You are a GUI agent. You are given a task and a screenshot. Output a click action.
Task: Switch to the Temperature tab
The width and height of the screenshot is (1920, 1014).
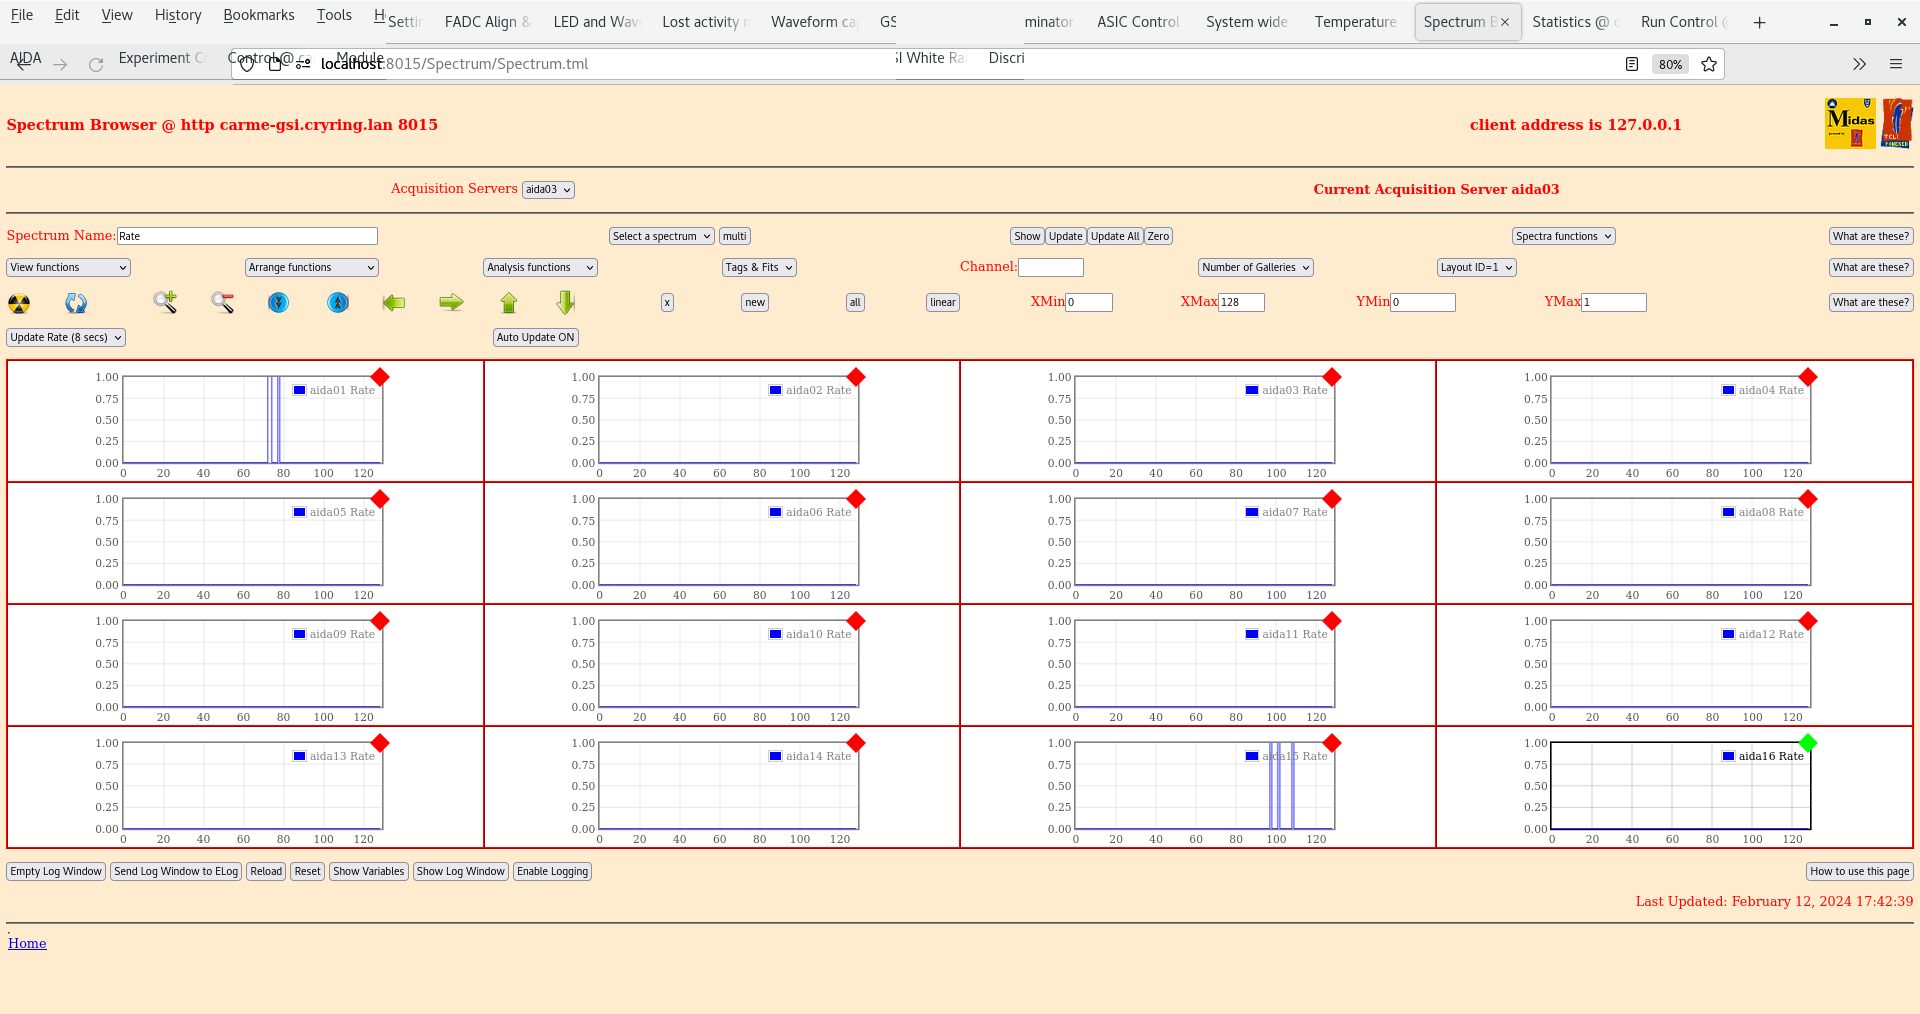coord(1355,22)
